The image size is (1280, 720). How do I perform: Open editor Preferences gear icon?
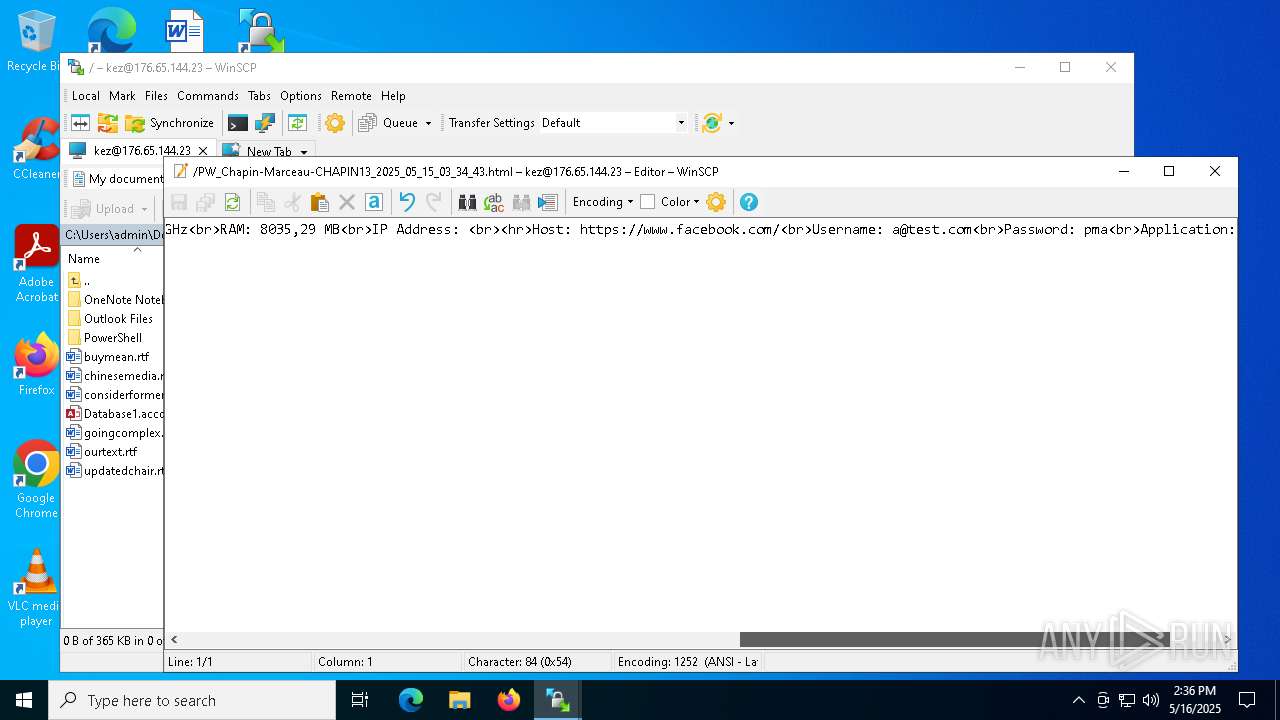point(716,202)
